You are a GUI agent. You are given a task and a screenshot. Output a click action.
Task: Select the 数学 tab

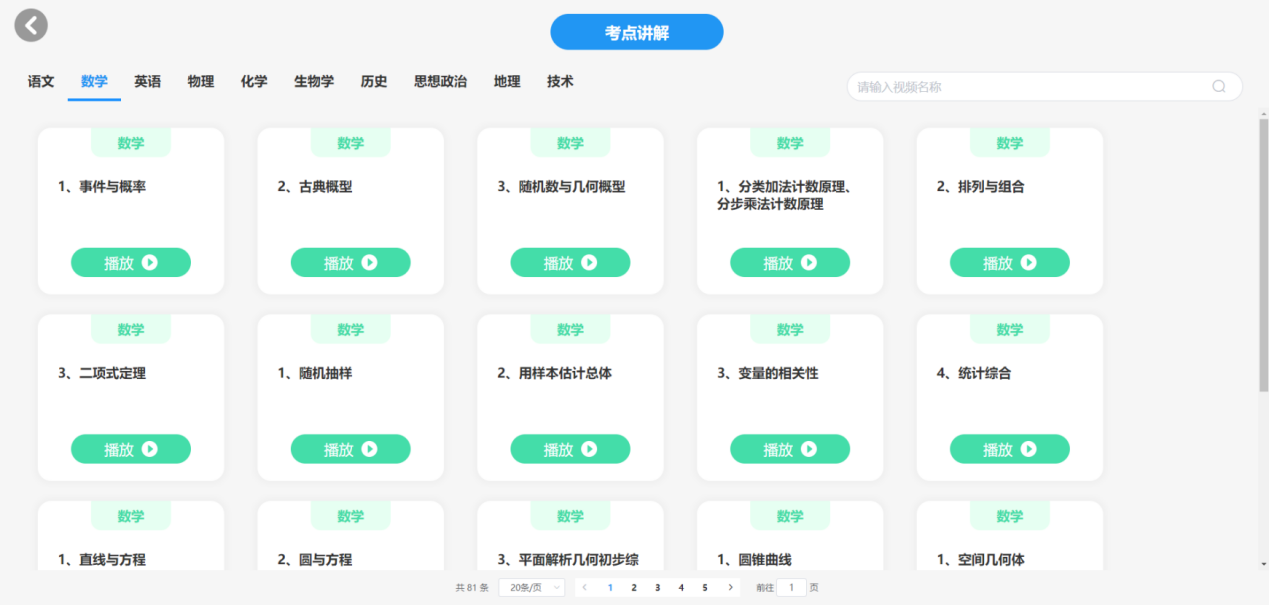[x=95, y=82]
